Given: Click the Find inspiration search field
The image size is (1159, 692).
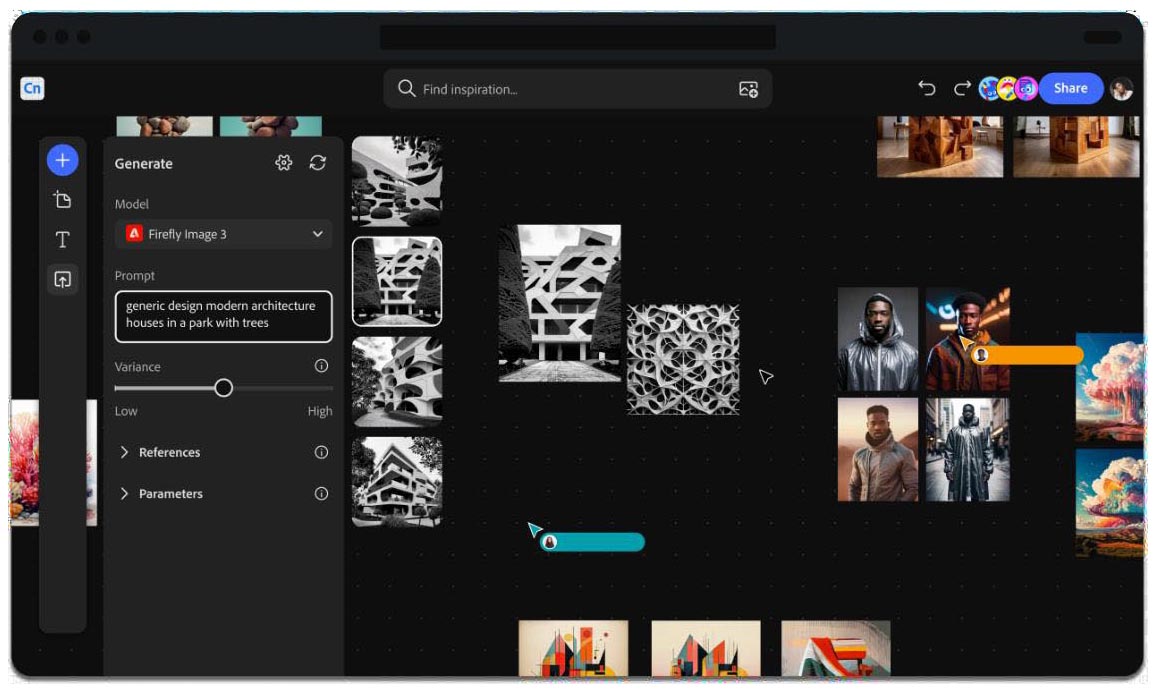Looking at the screenshot, I should coord(577,89).
